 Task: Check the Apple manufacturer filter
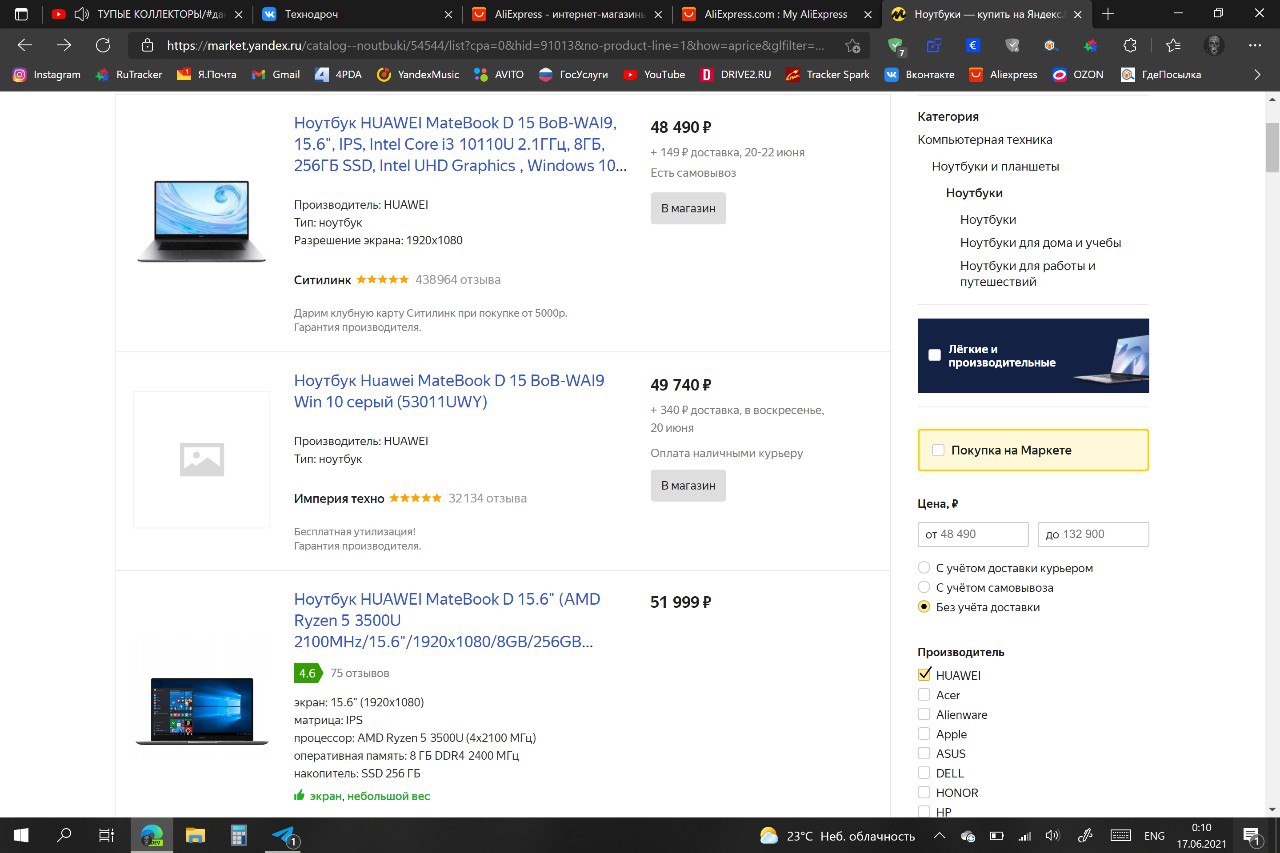tap(924, 734)
